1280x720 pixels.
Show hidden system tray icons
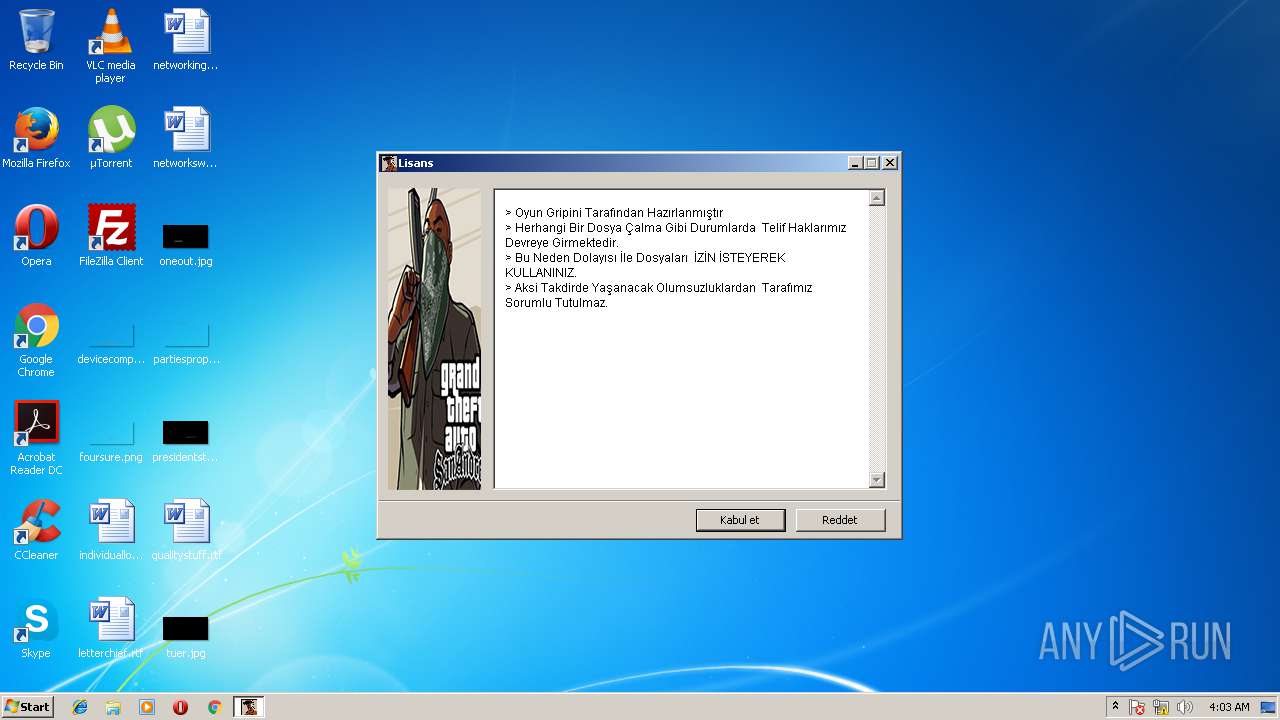(1115, 707)
